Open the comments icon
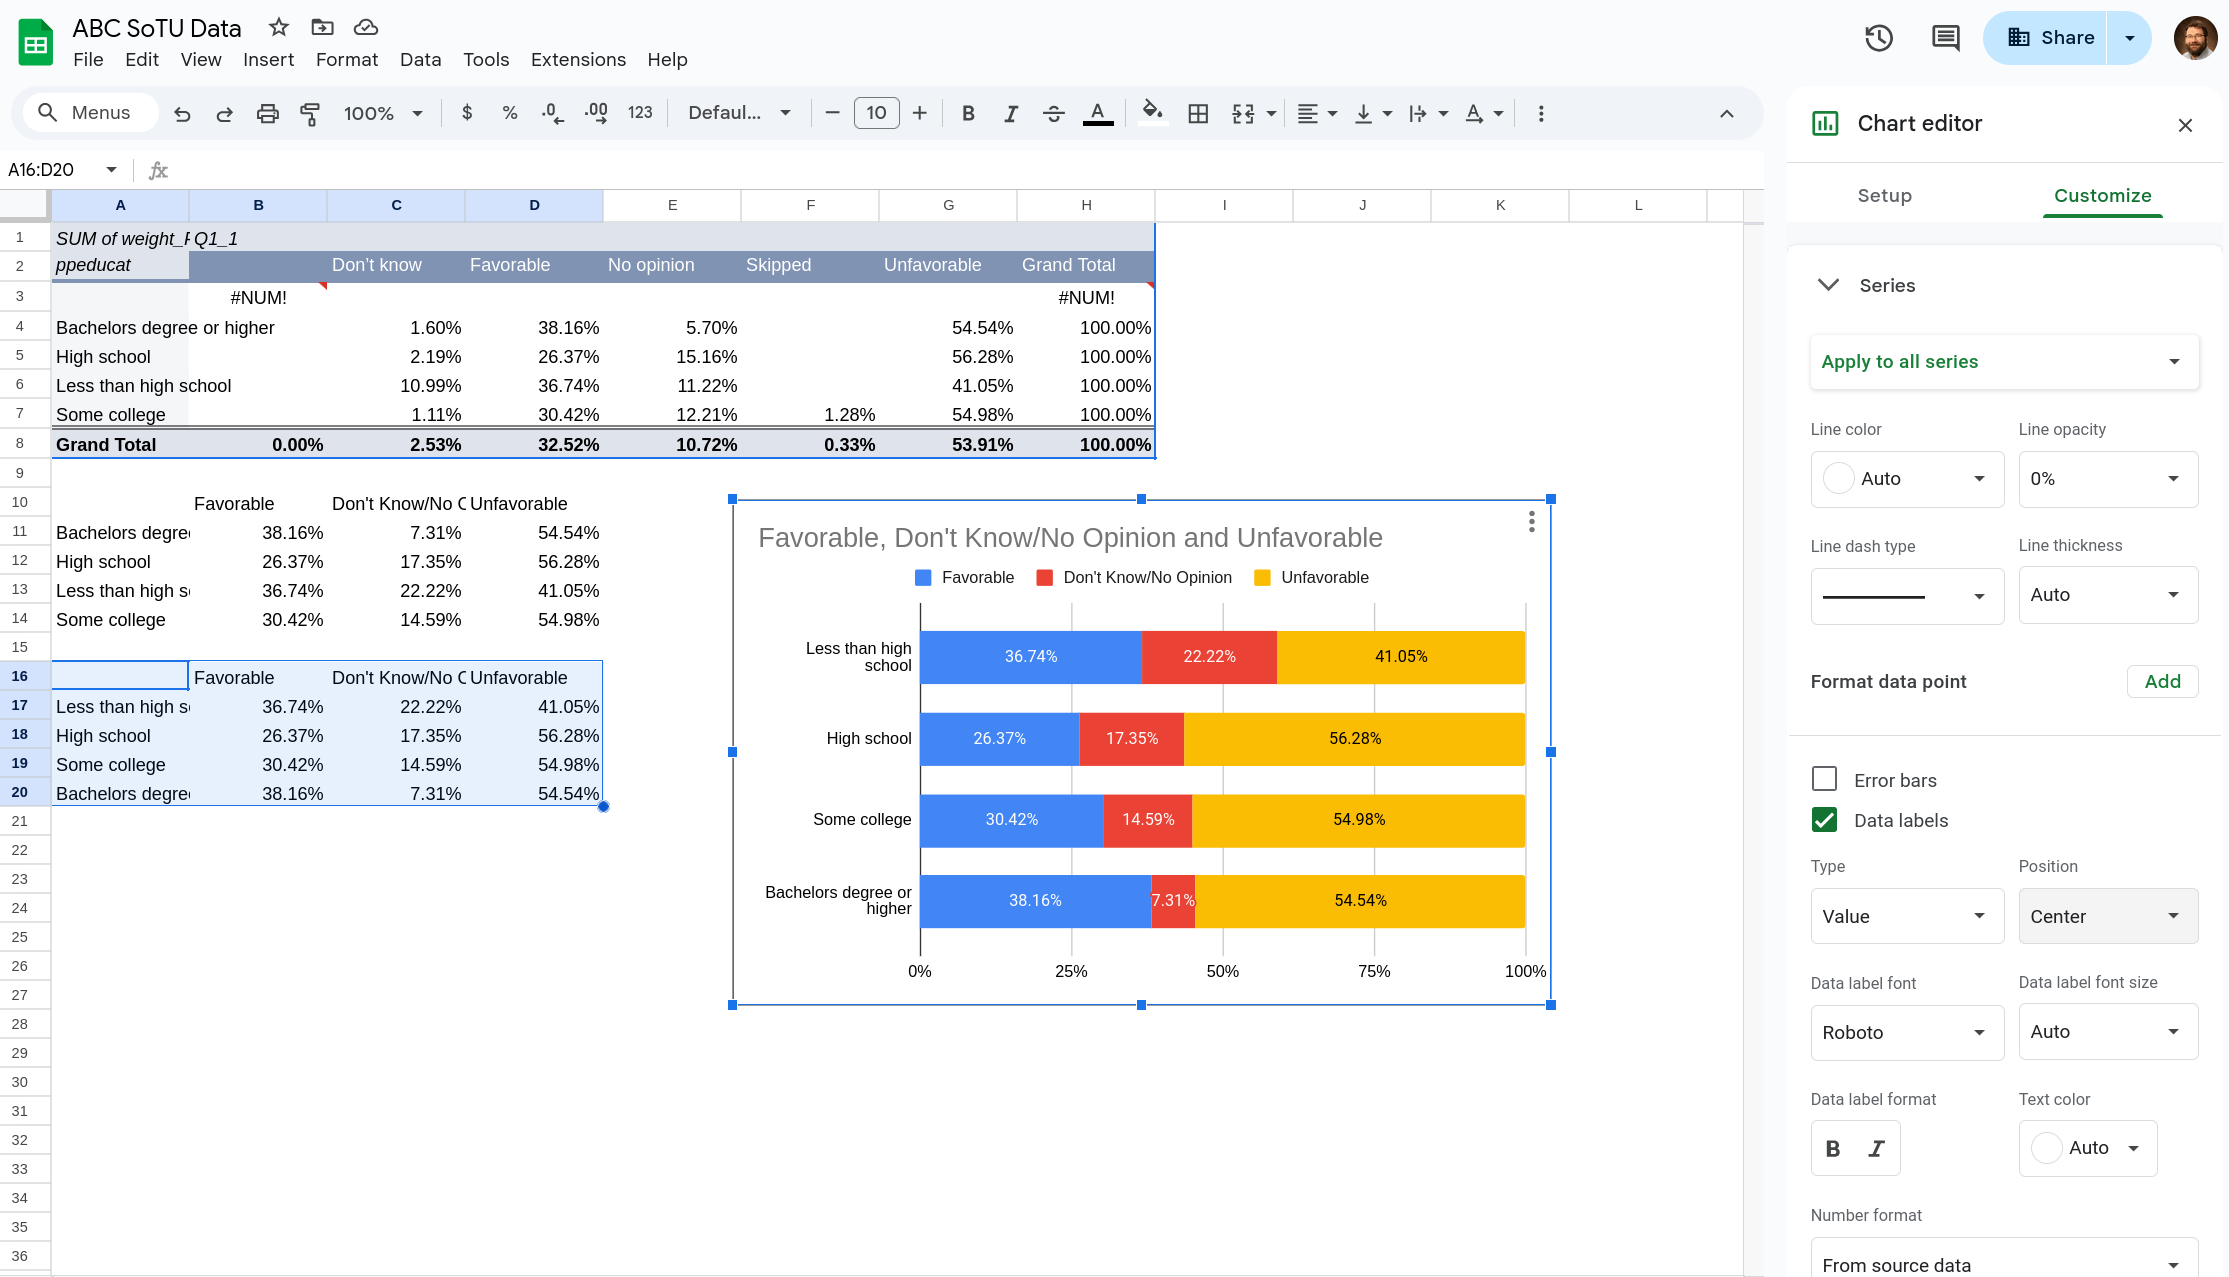 (1945, 38)
